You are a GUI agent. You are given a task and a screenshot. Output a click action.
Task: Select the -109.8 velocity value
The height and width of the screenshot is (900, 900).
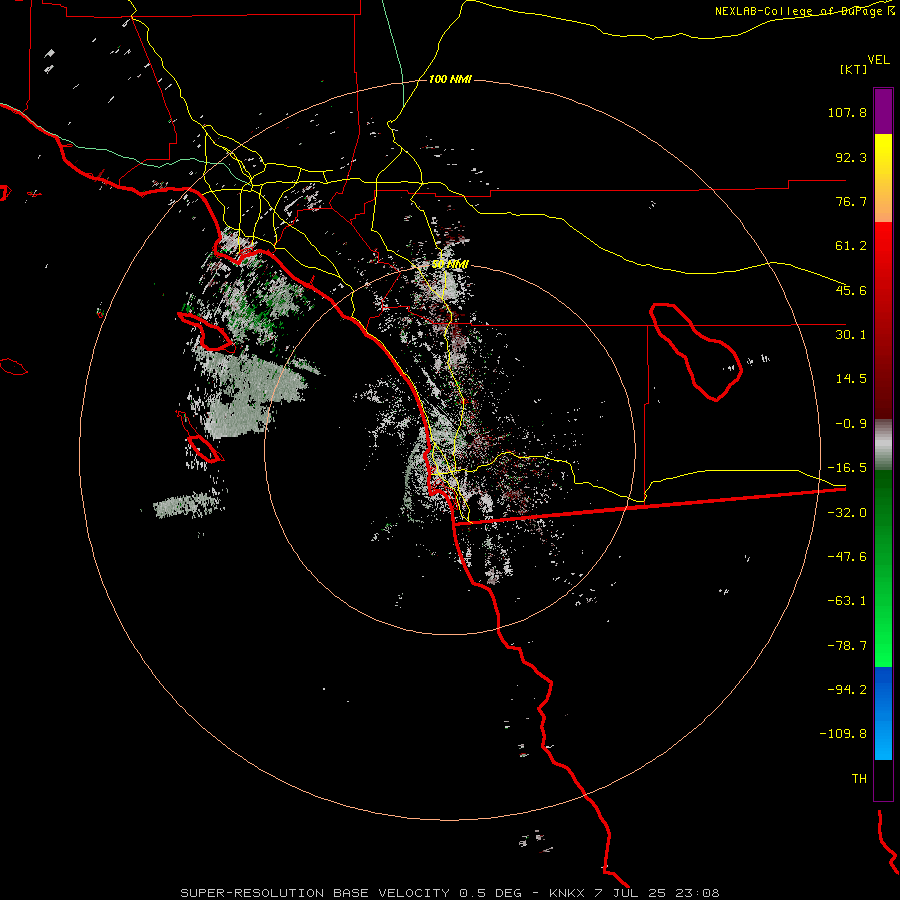pyautogui.click(x=843, y=734)
